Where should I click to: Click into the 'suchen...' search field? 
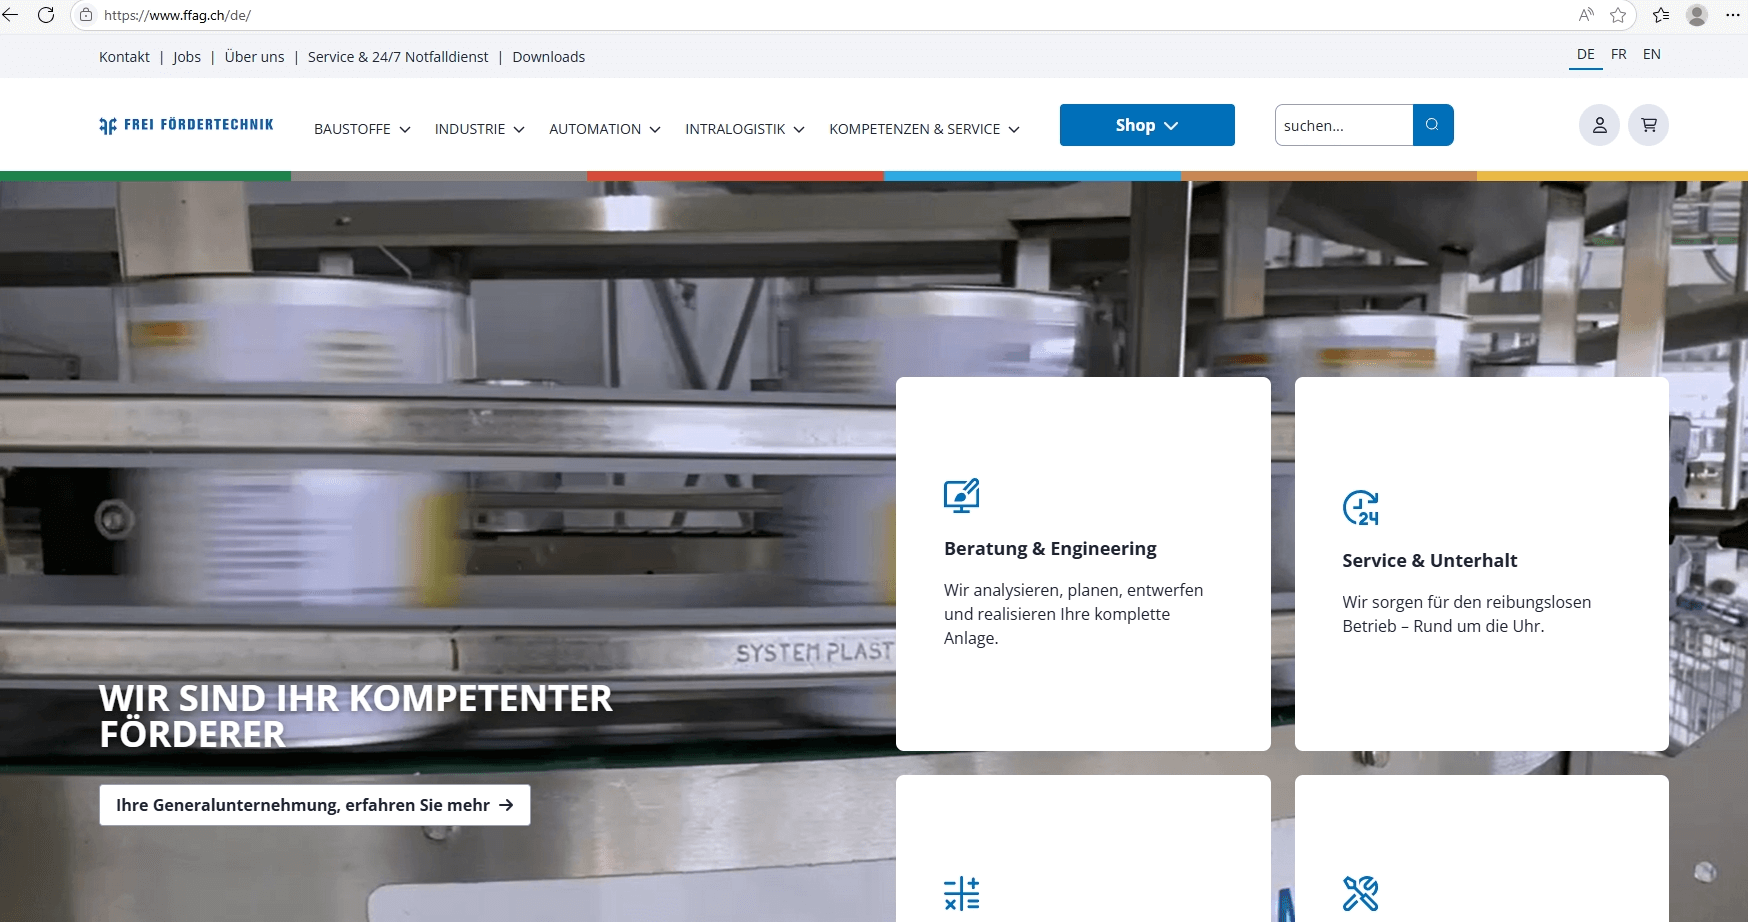[1343, 125]
